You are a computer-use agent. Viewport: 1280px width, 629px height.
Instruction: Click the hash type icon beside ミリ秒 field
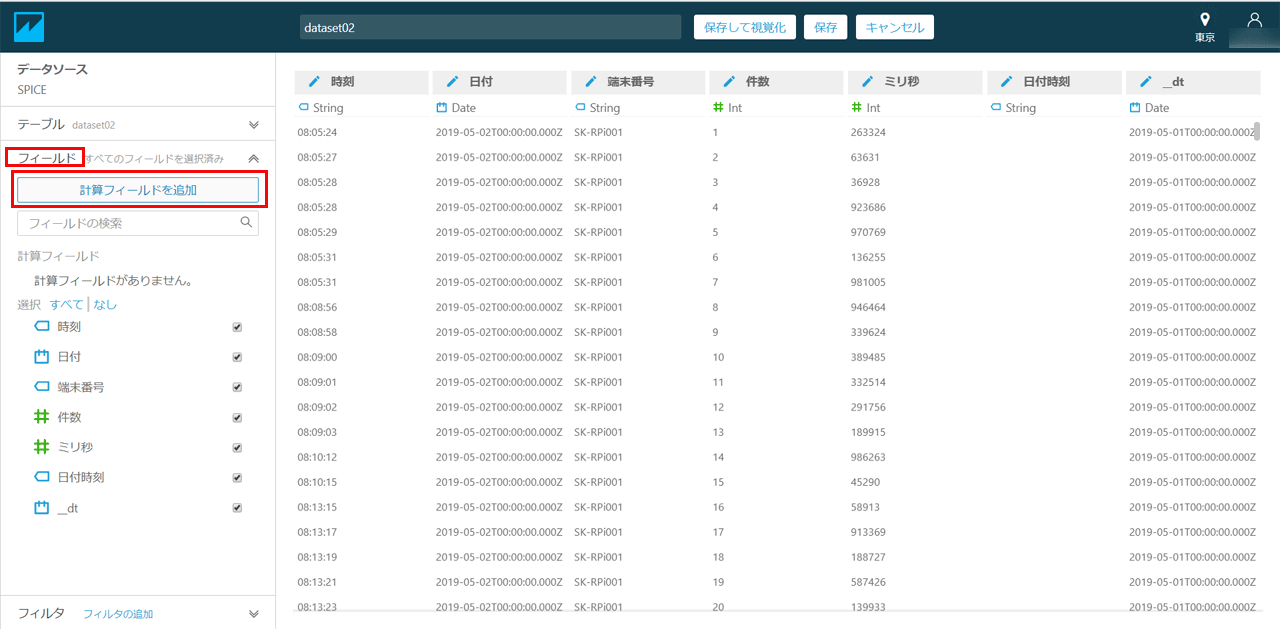click(42, 447)
